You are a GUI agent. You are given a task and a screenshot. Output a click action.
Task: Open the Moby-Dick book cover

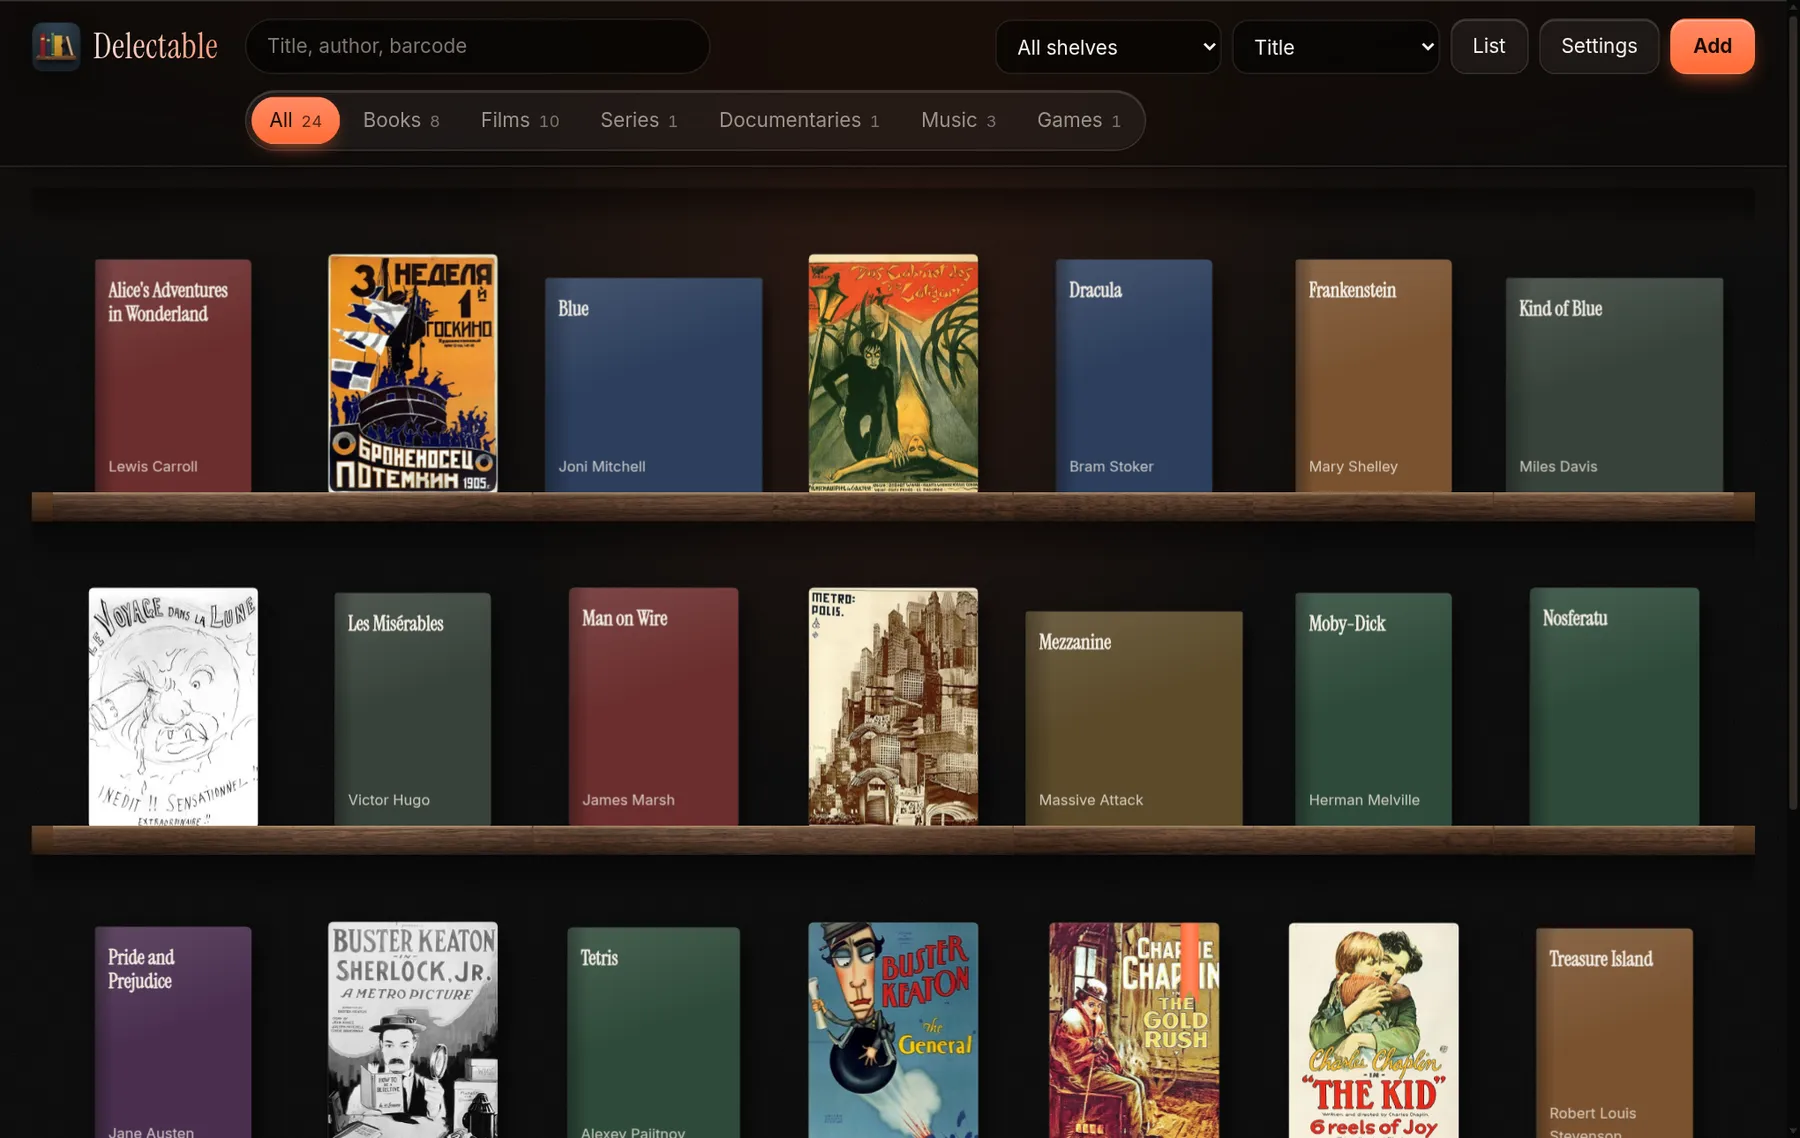[1373, 709]
